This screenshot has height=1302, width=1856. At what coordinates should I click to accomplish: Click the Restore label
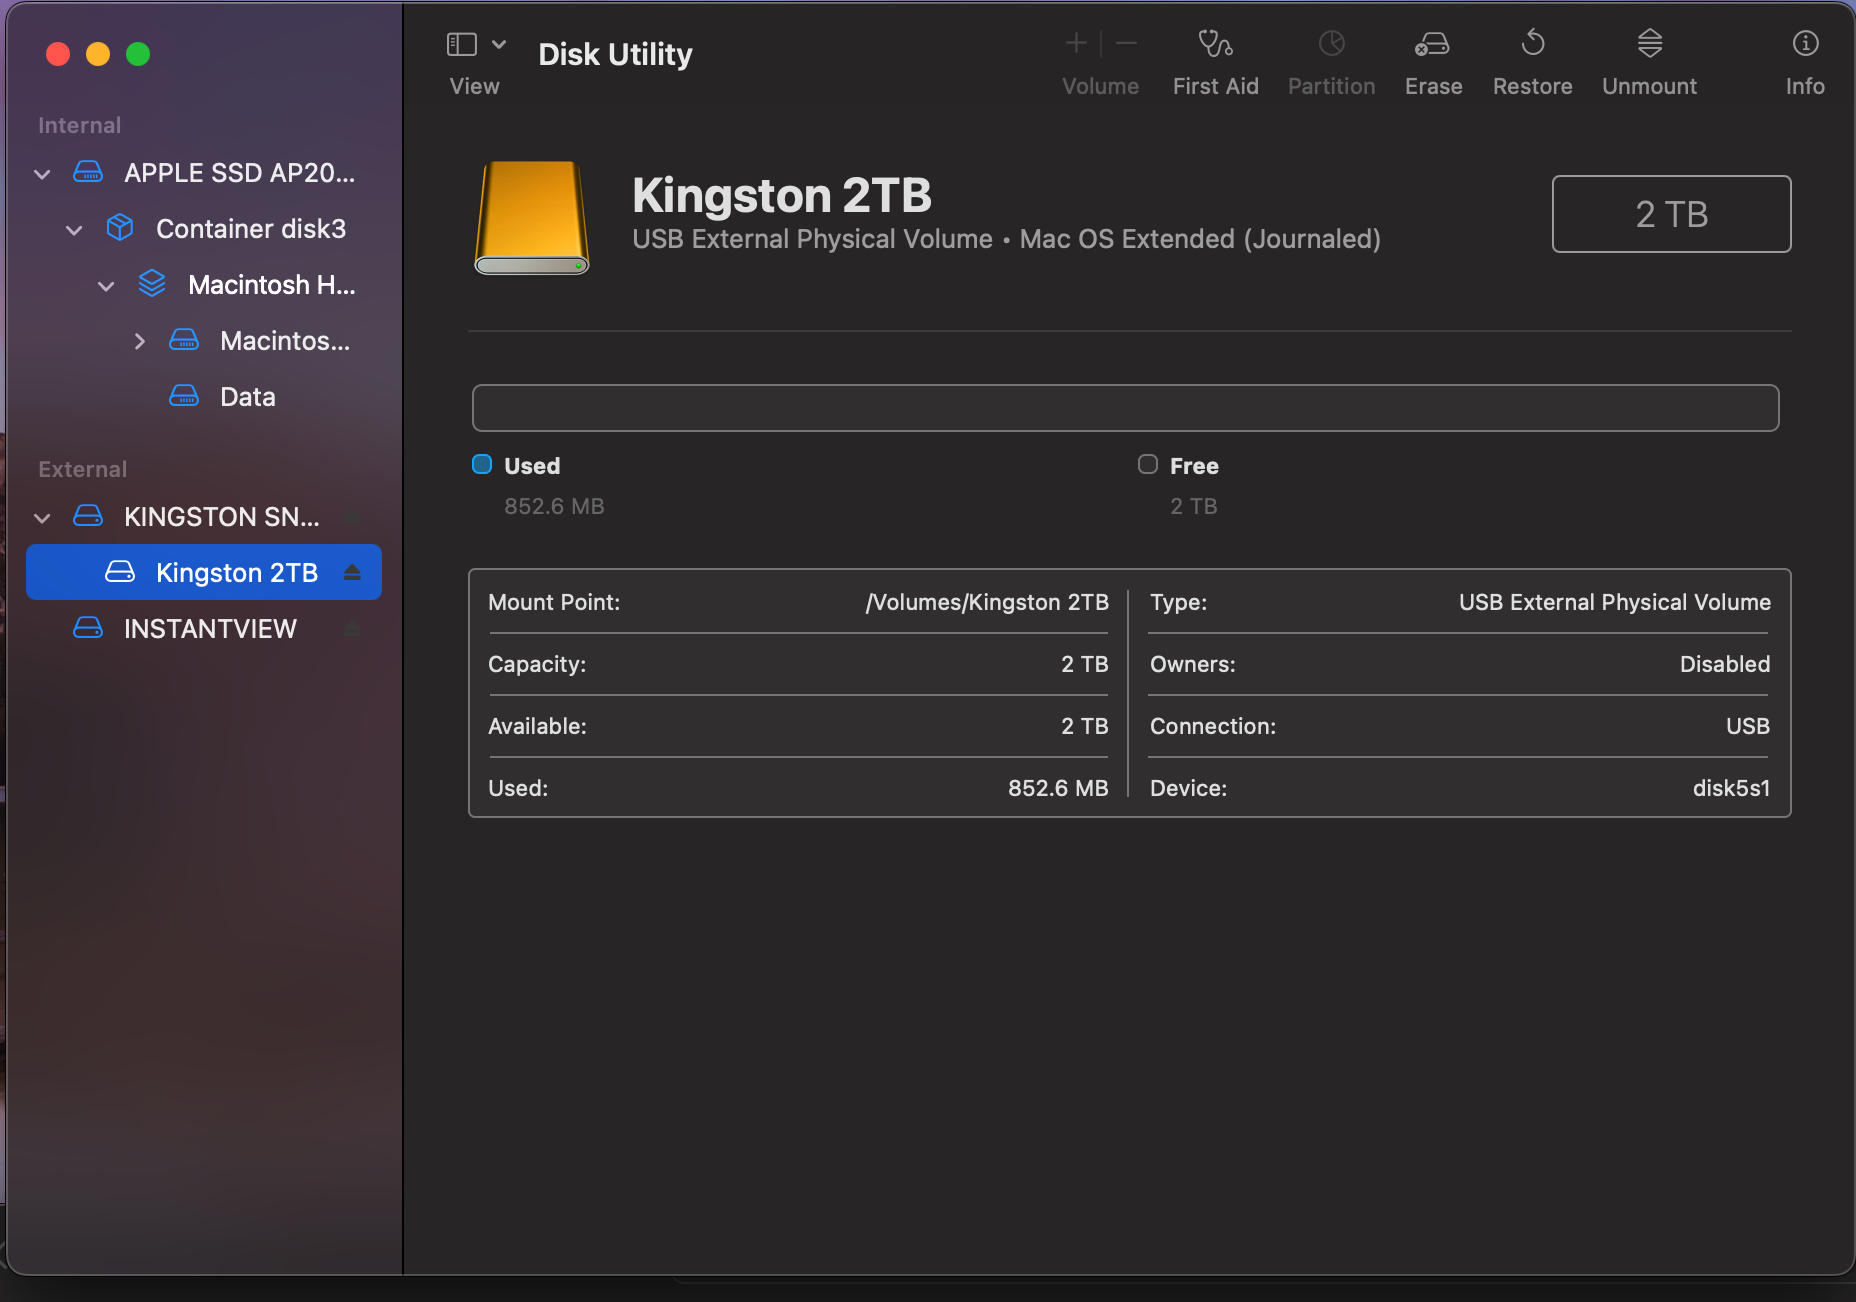click(x=1532, y=86)
